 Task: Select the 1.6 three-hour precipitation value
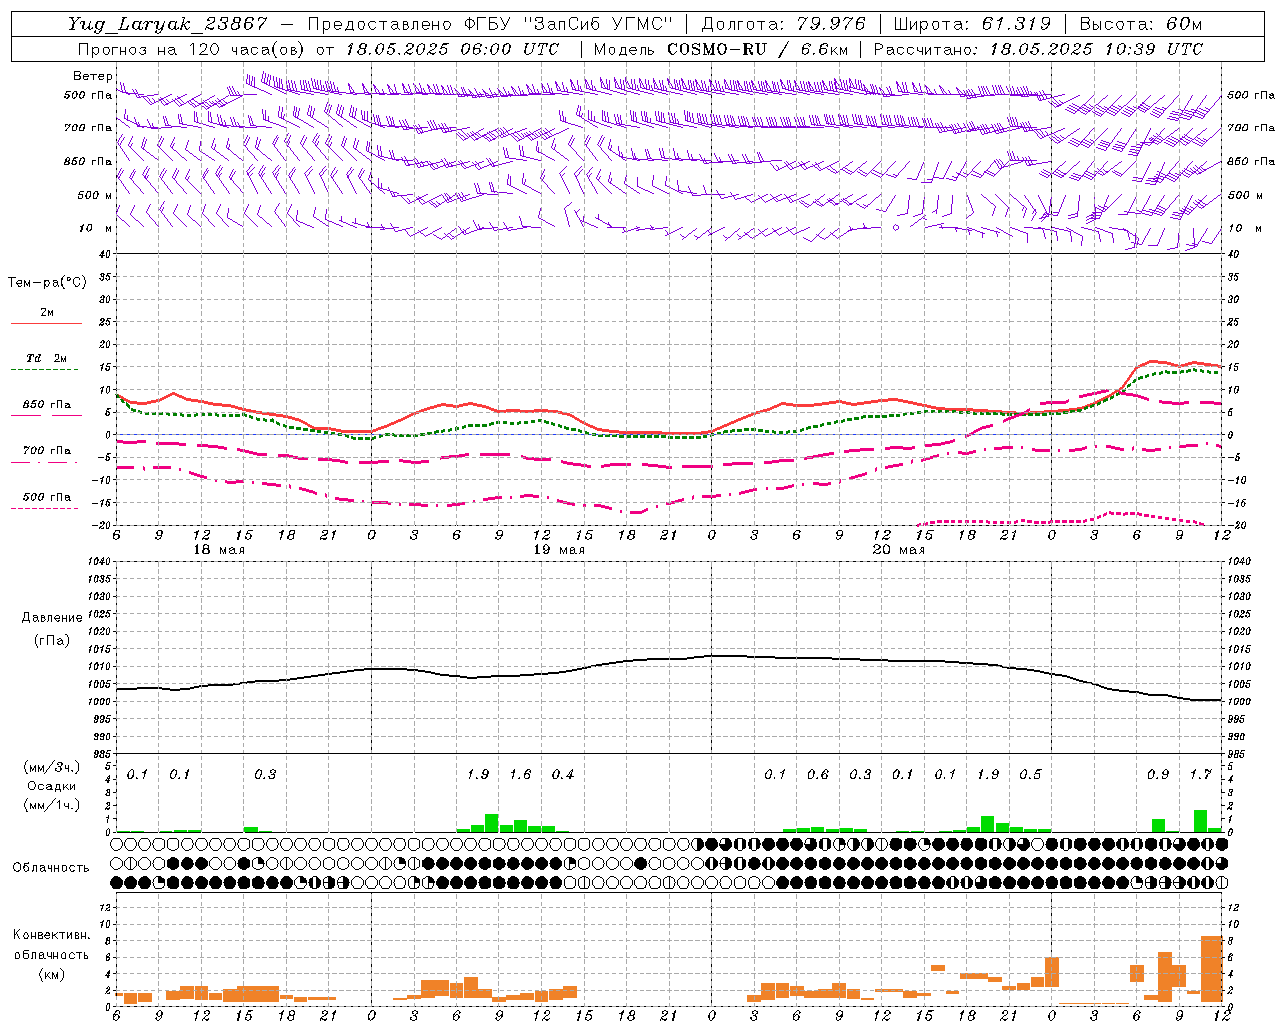[x=520, y=774]
